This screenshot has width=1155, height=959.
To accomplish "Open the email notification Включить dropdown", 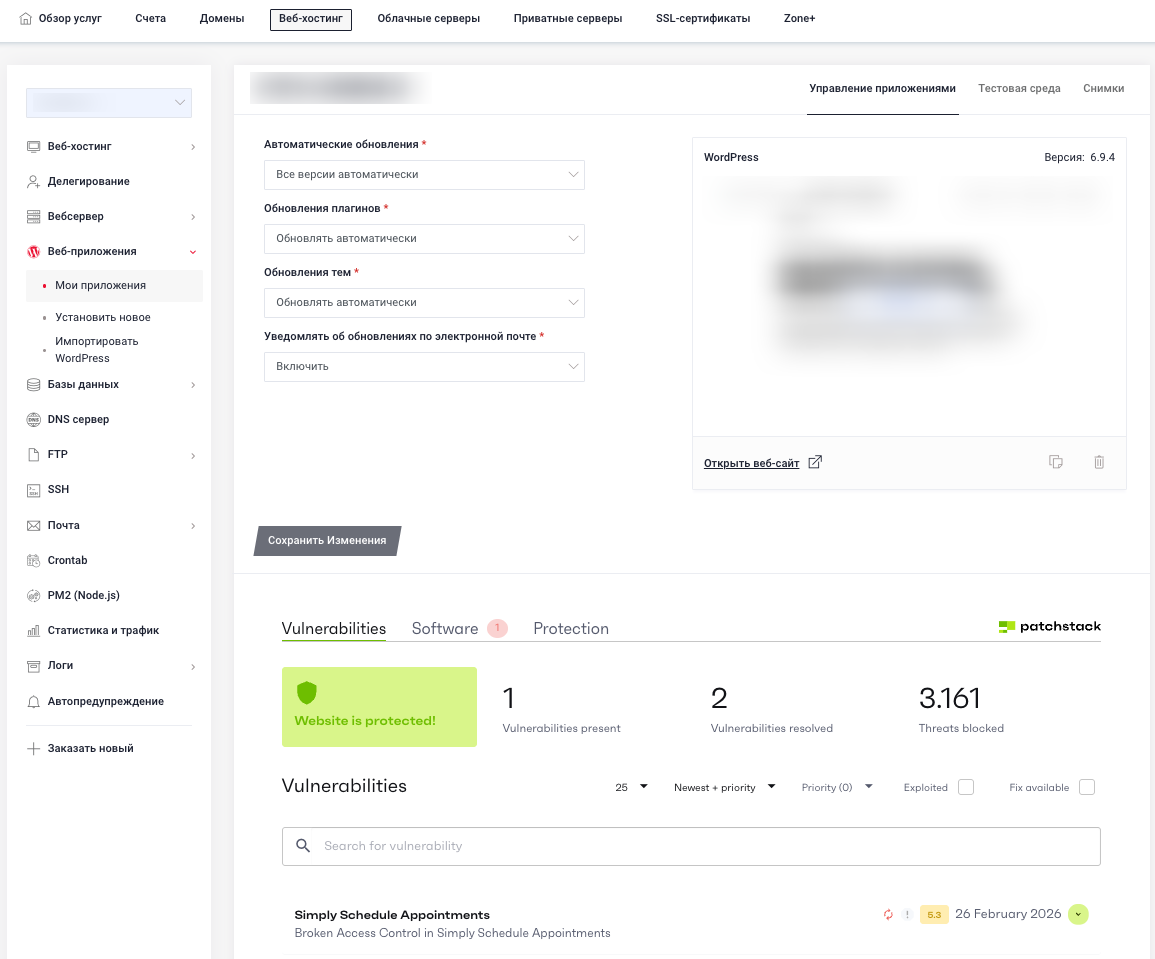I will [x=424, y=367].
